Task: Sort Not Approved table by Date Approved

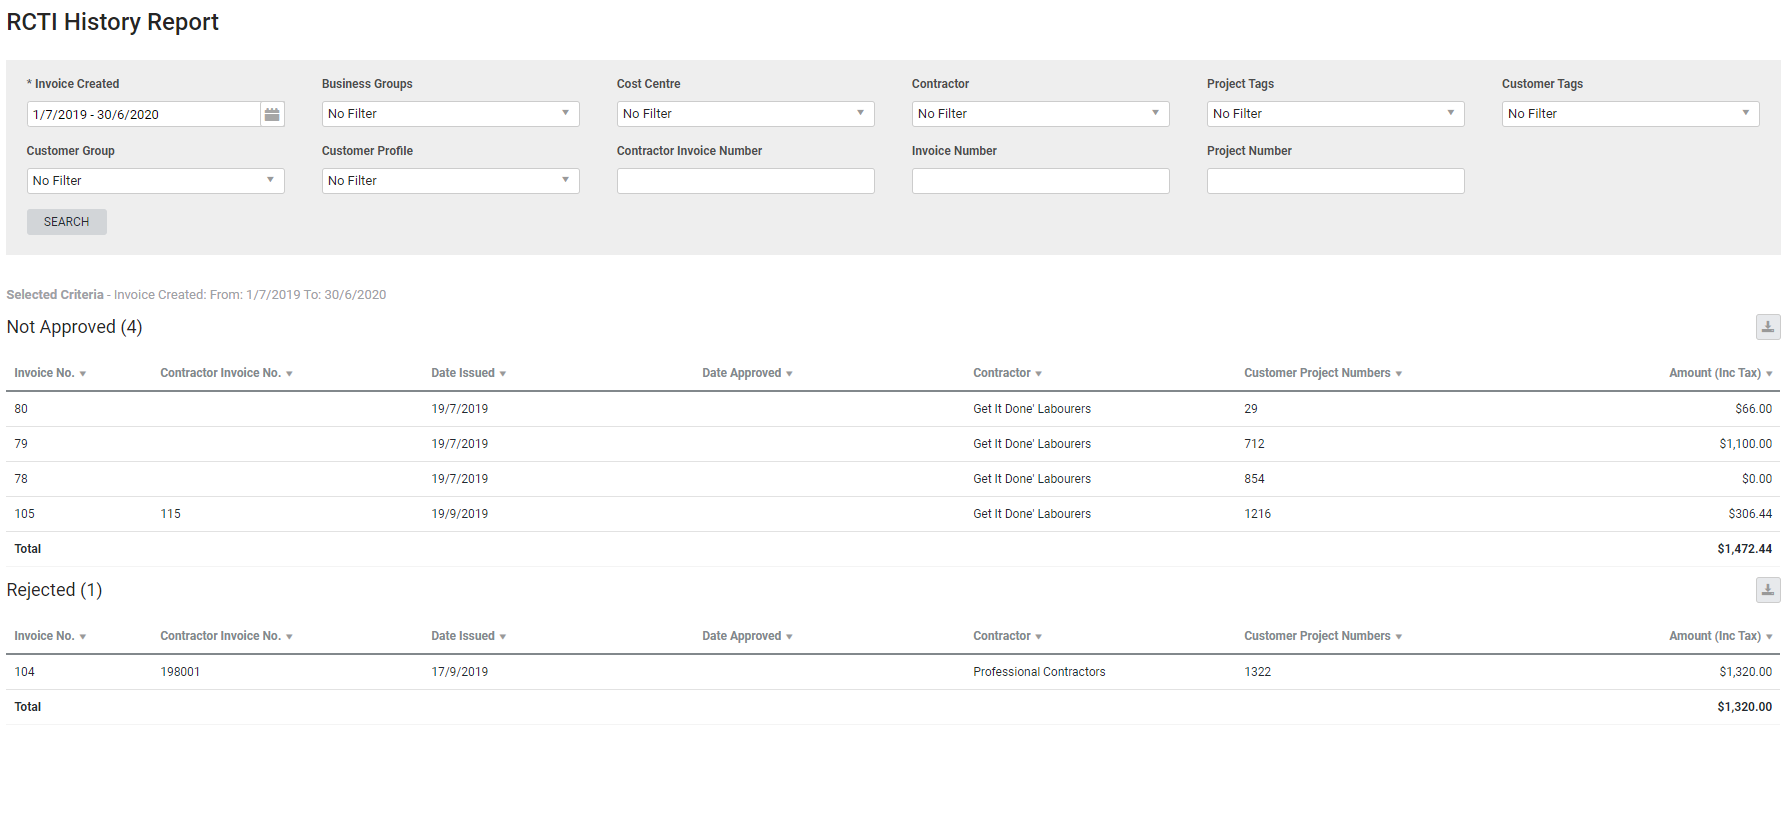Action: point(747,373)
